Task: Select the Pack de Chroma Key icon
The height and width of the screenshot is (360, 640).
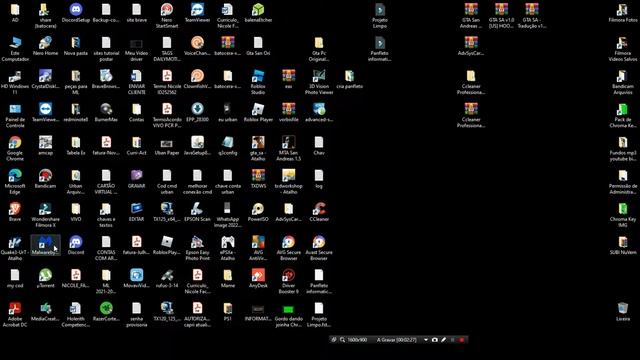Action: tap(623, 115)
